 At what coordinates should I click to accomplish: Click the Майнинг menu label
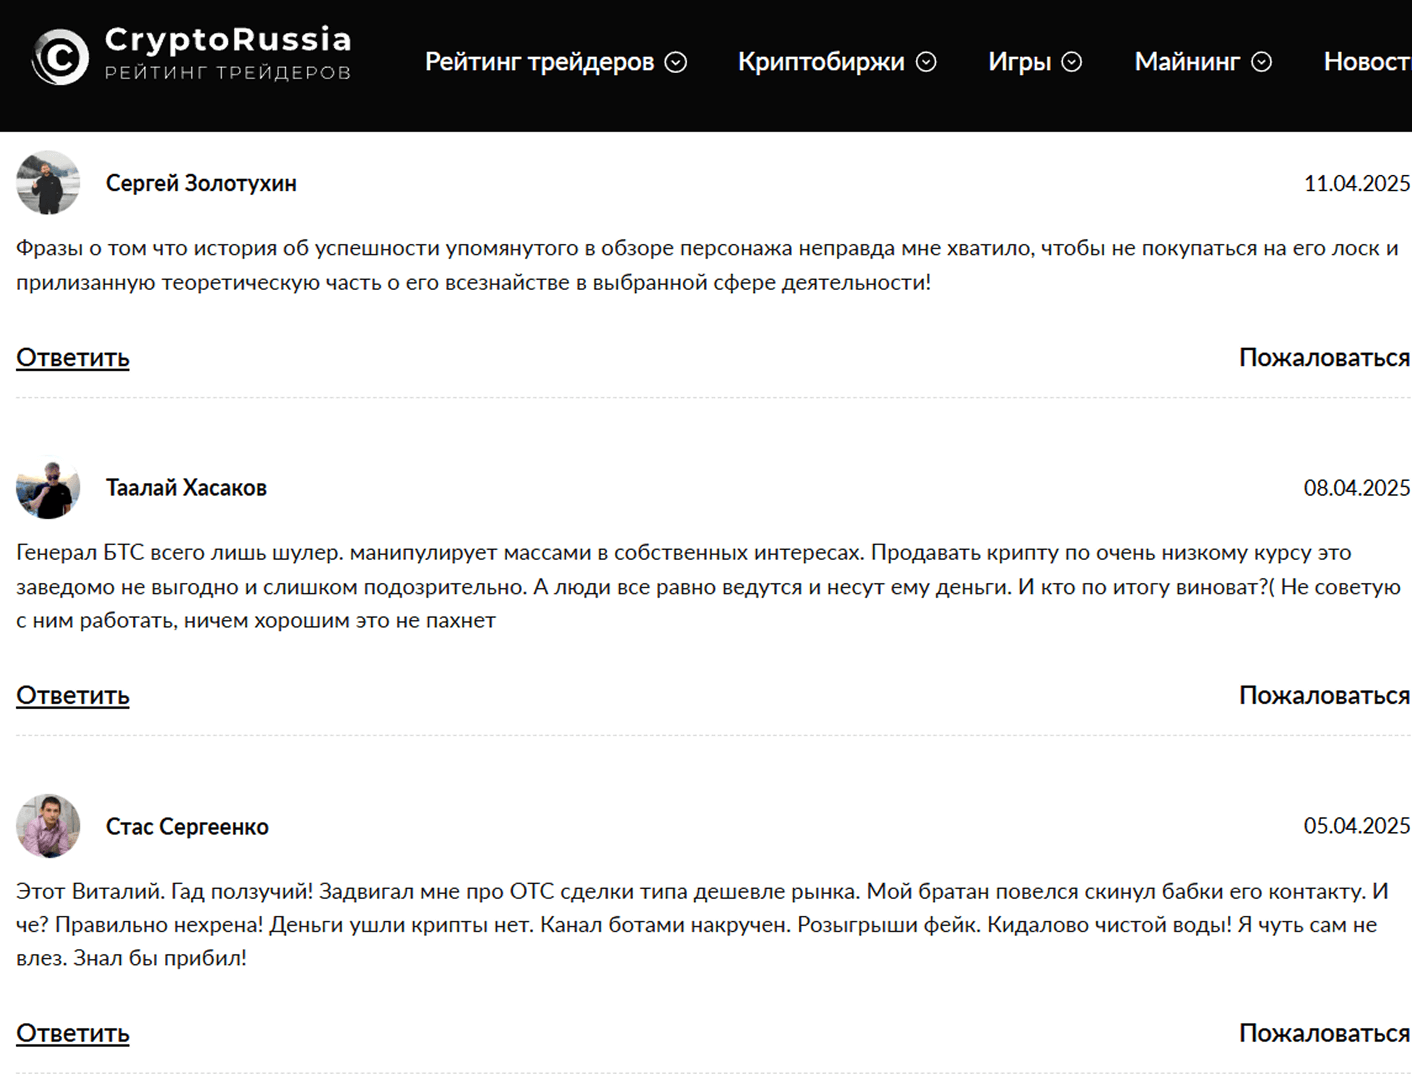(x=1187, y=62)
